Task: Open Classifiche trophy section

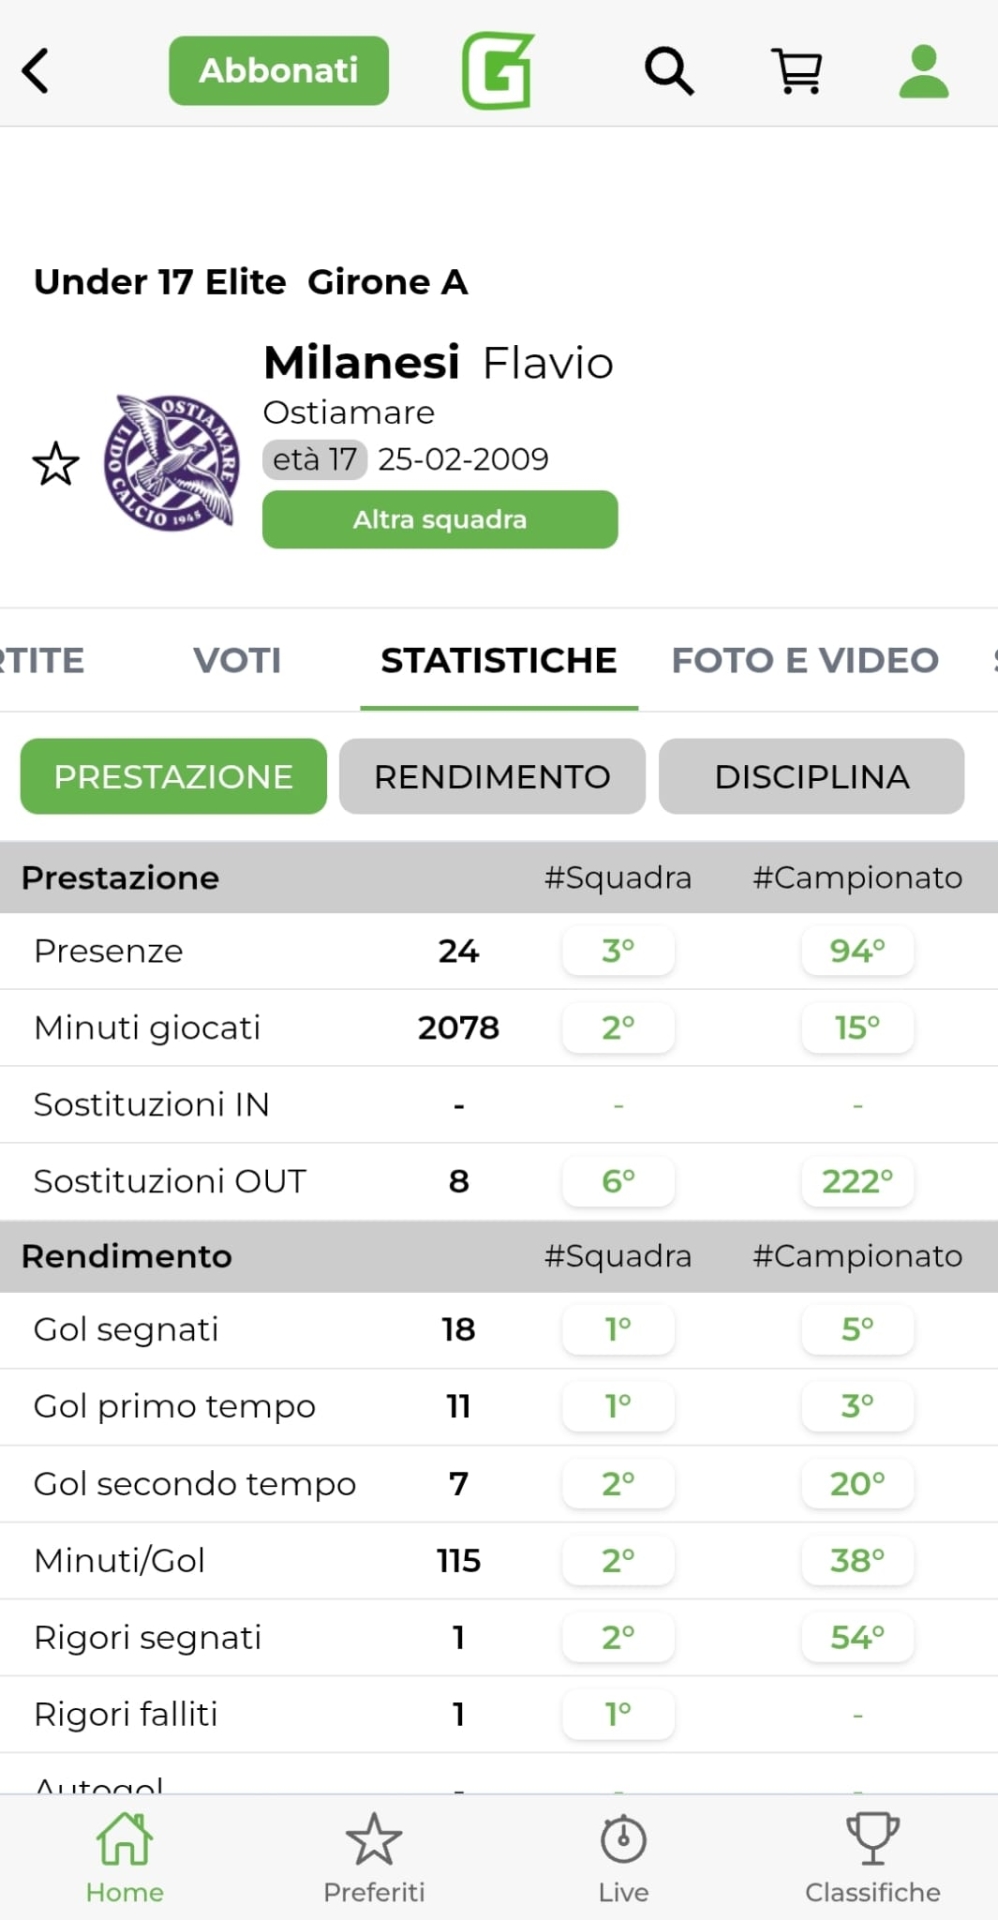Action: point(872,1857)
